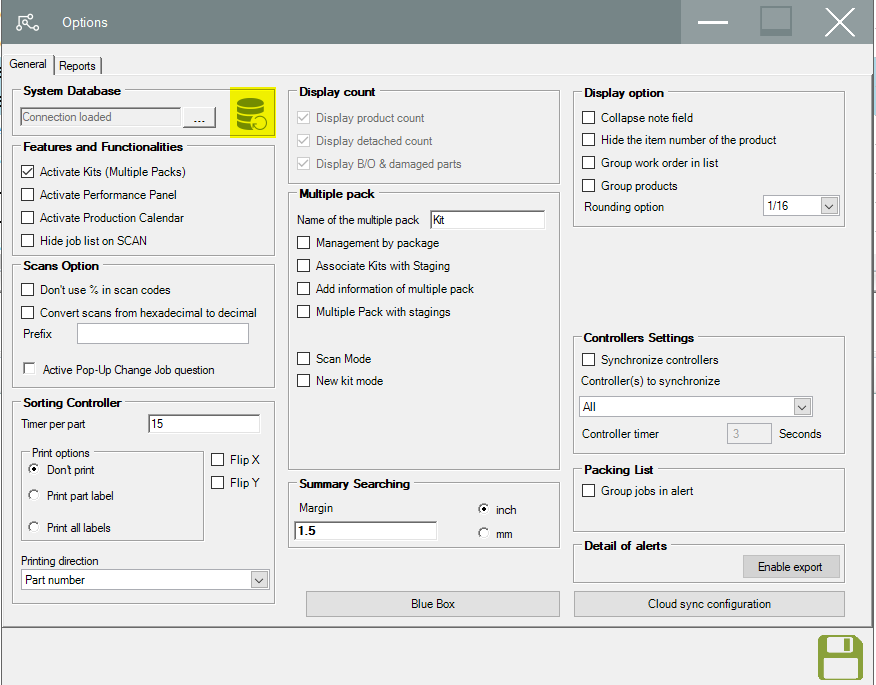Click the database refresh icon
The height and width of the screenshot is (685, 876).
coord(253,112)
